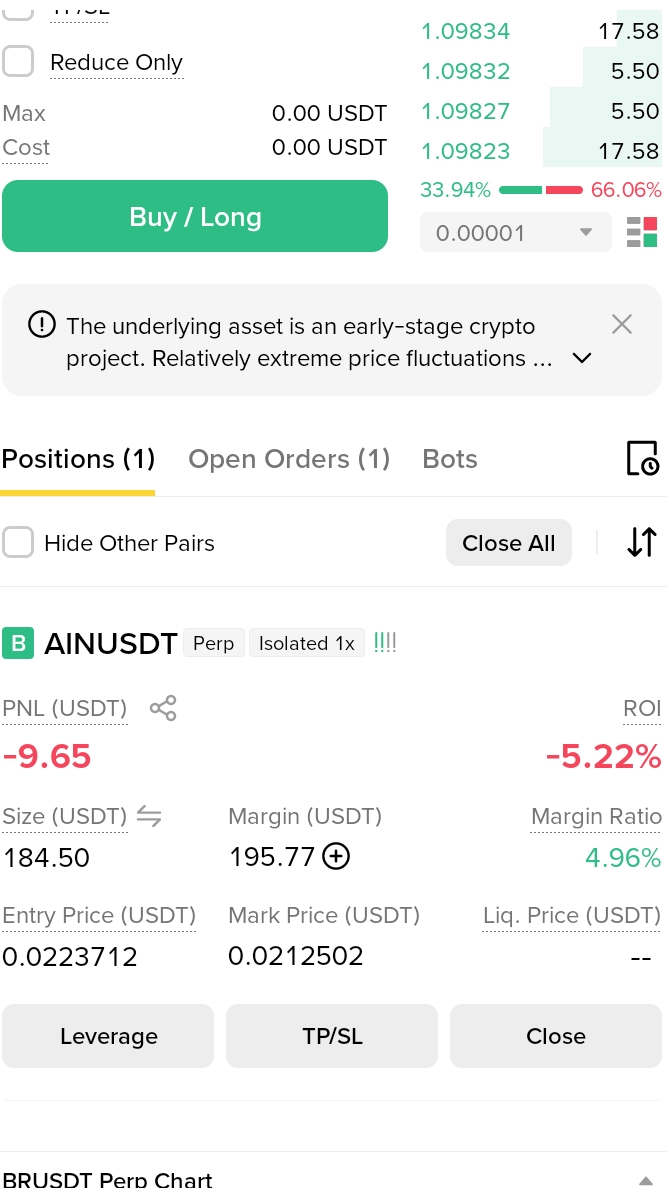Click the green ADL indicator bars
The image size is (667, 1188).
coord(385,643)
